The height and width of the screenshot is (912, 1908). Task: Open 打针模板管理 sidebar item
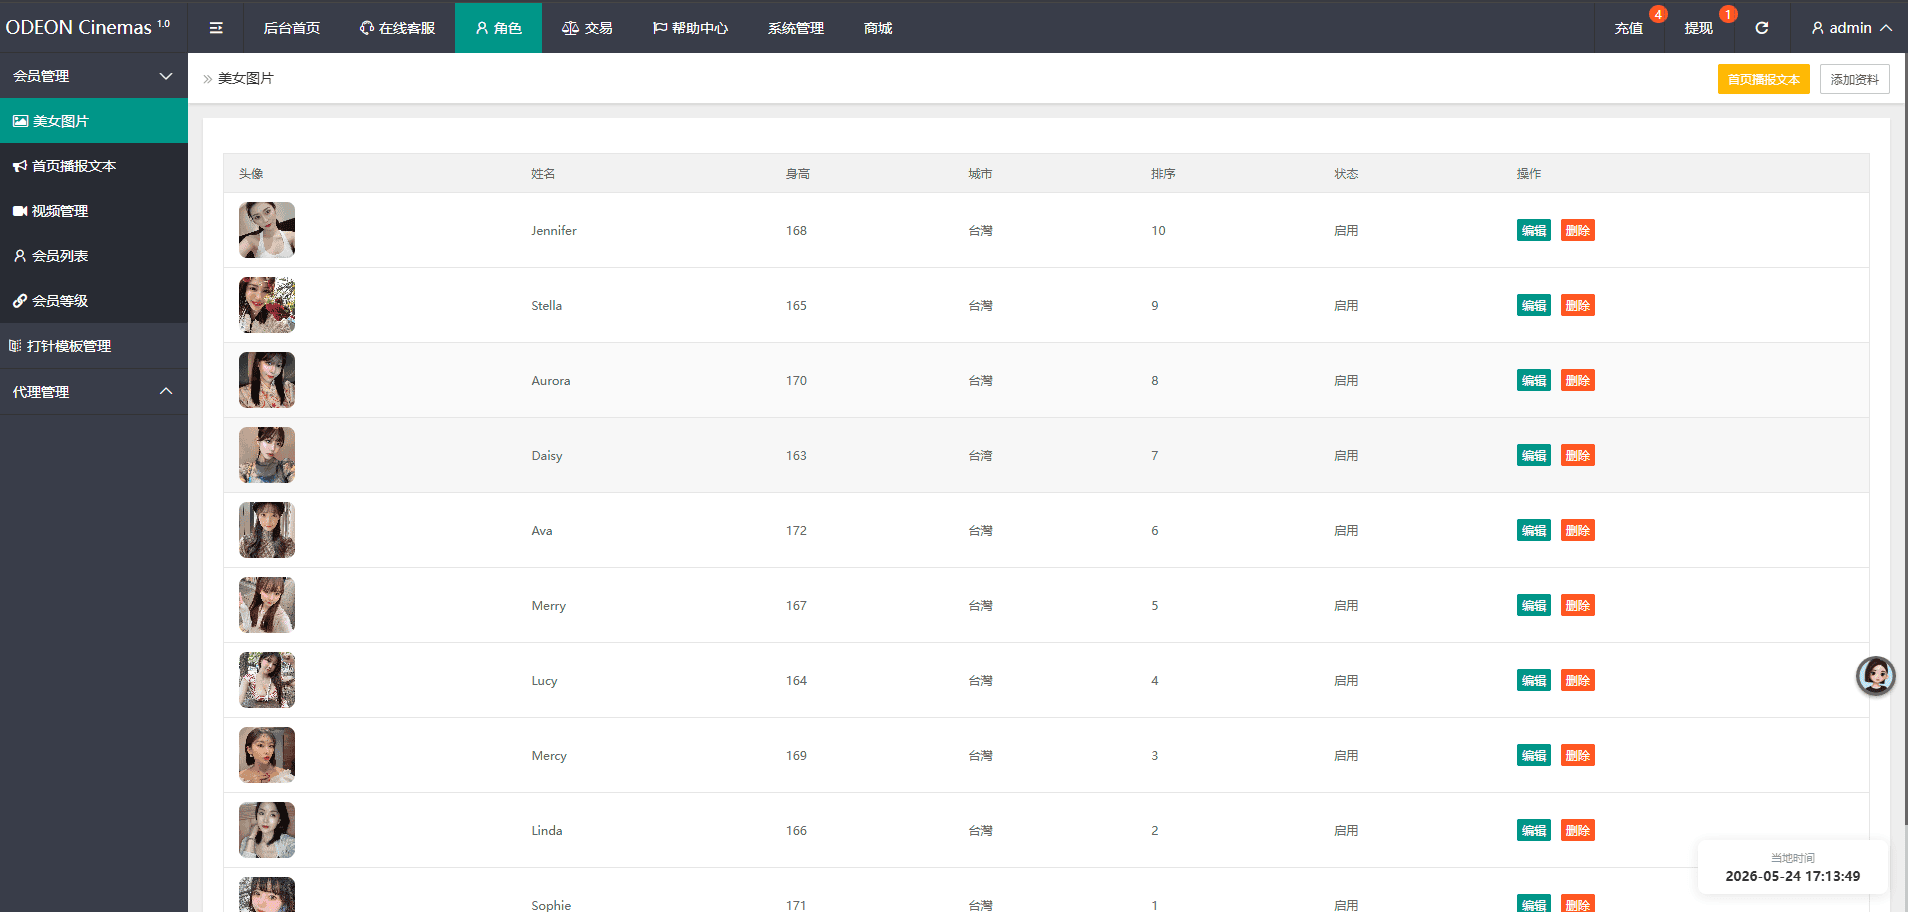94,346
